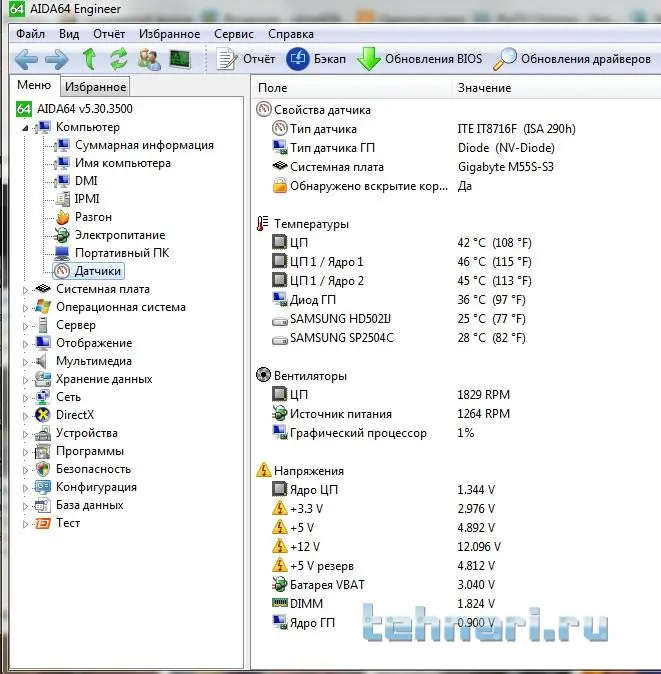The height and width of the screenshot is (674, 661).
Task: Click the Бэкап backup toolbar button
Action: point(316,59)
